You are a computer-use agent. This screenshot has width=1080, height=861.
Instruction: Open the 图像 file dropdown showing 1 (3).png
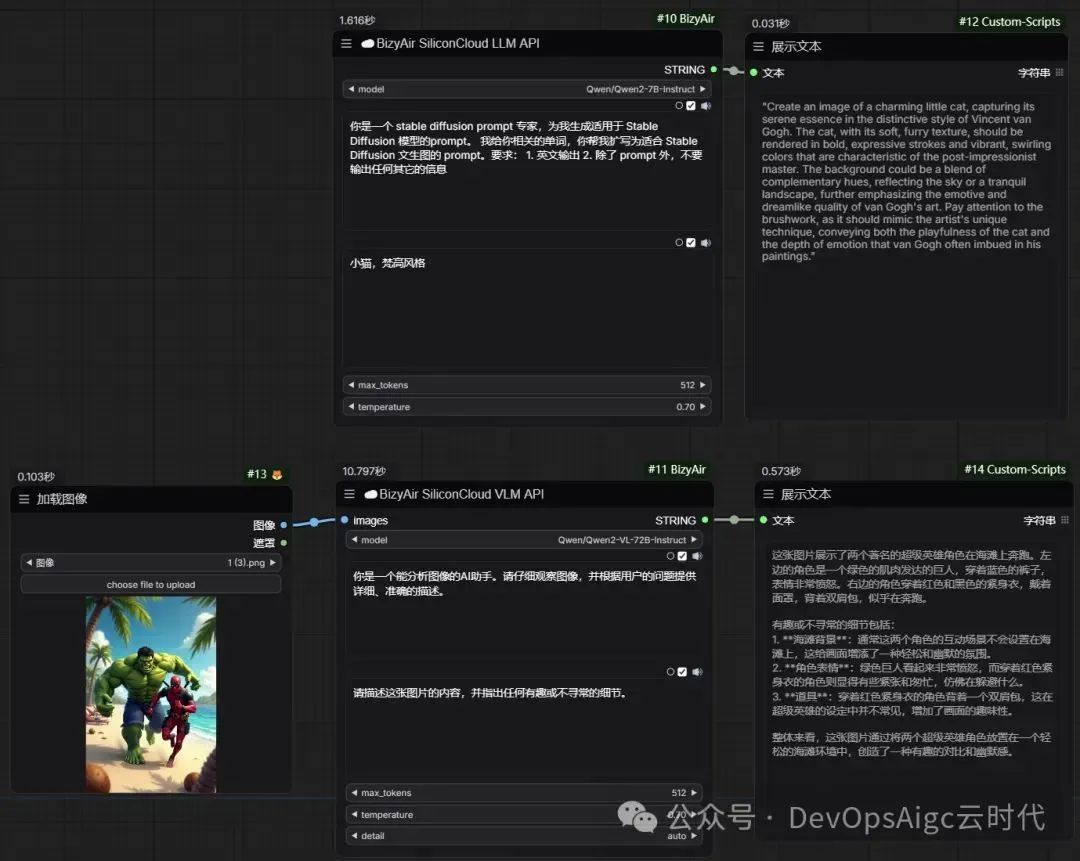(151, 563)
